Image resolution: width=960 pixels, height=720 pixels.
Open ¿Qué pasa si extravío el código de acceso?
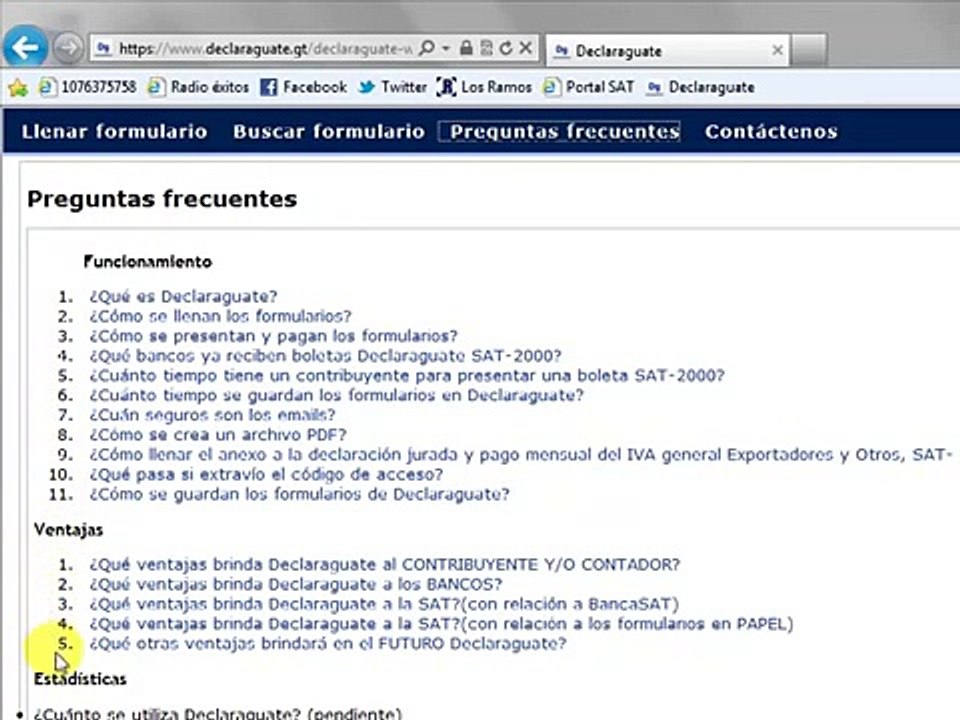tap(266, 474)
